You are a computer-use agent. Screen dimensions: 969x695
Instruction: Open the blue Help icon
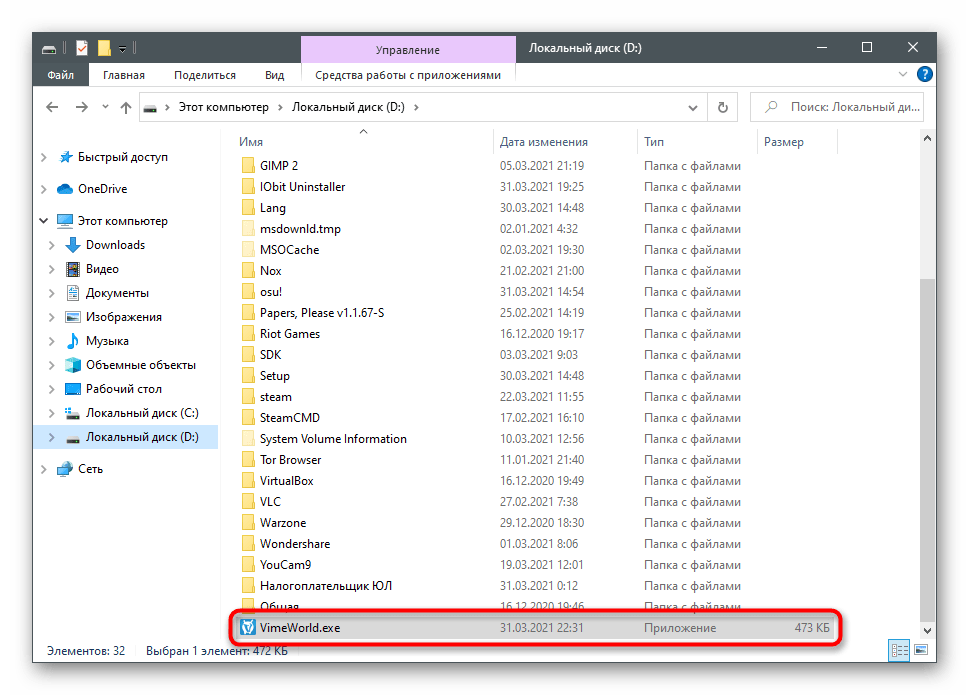coord(925,74)
